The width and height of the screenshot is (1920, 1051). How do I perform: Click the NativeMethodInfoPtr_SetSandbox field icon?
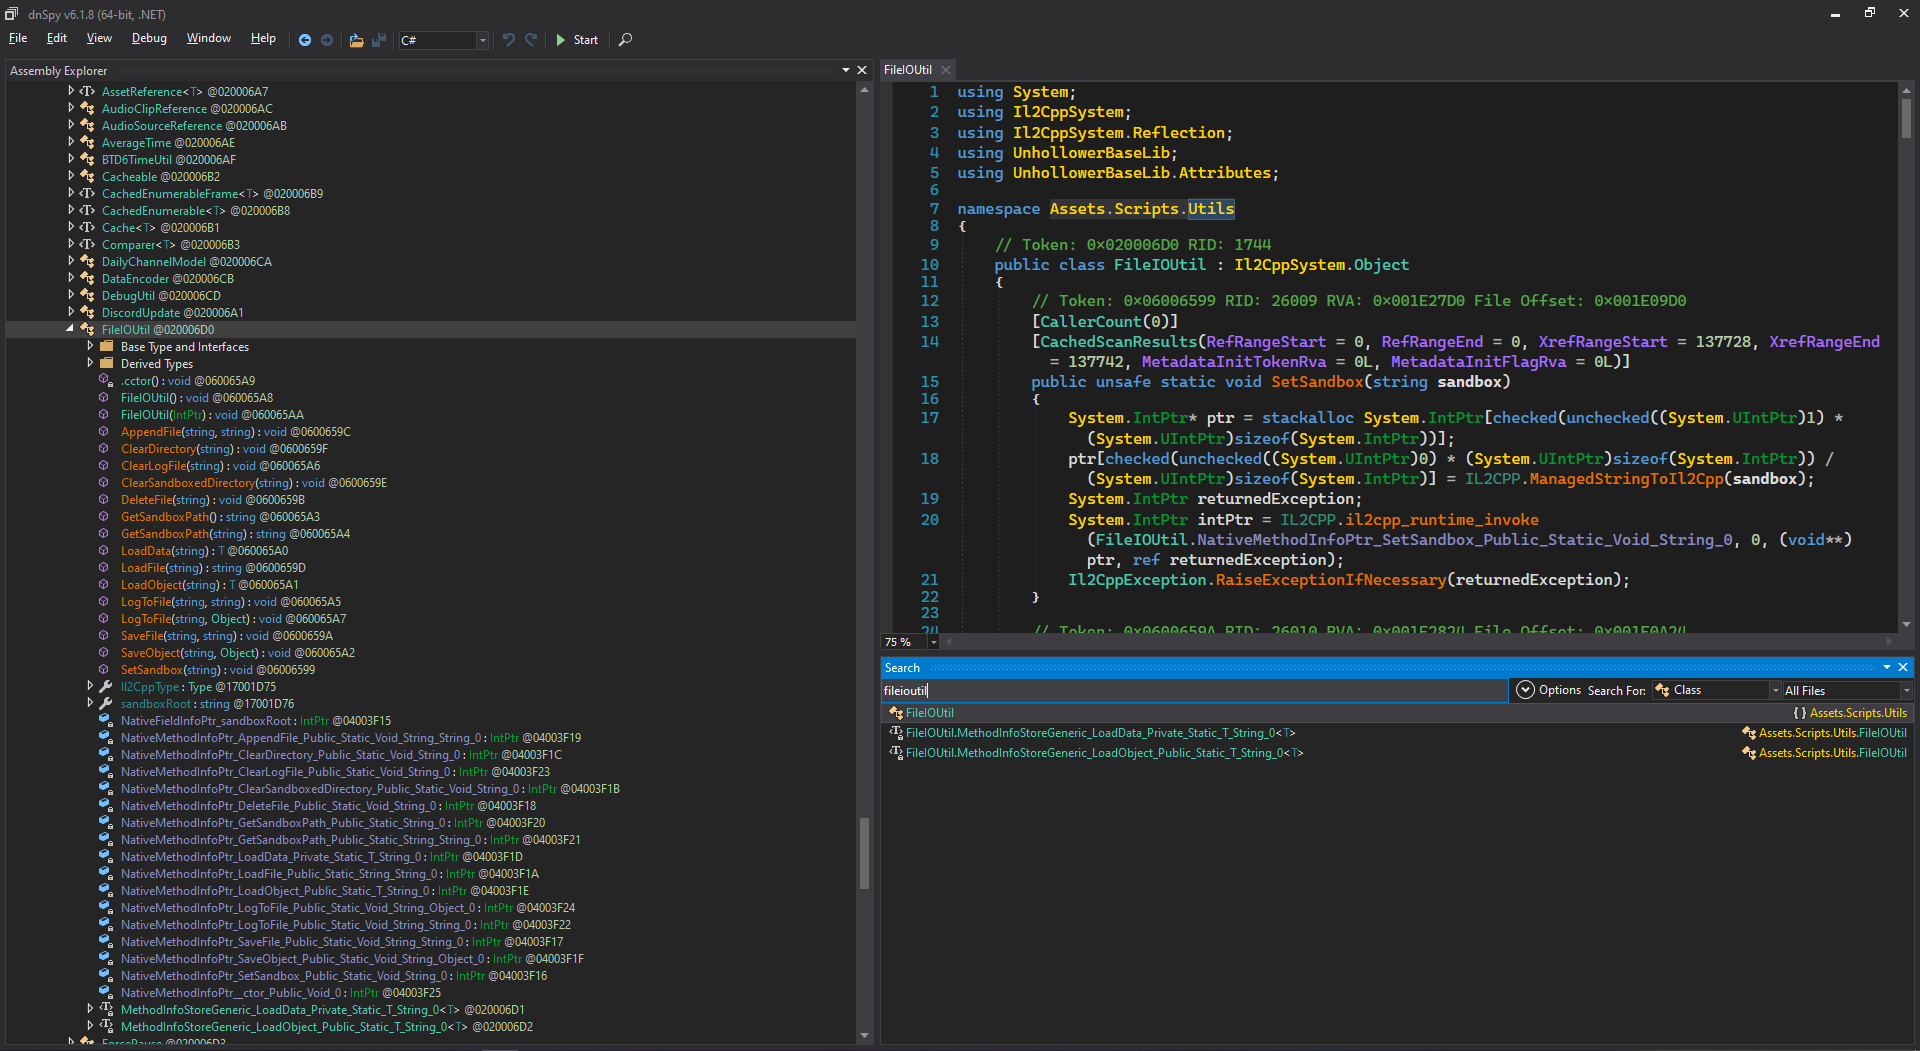105,975
